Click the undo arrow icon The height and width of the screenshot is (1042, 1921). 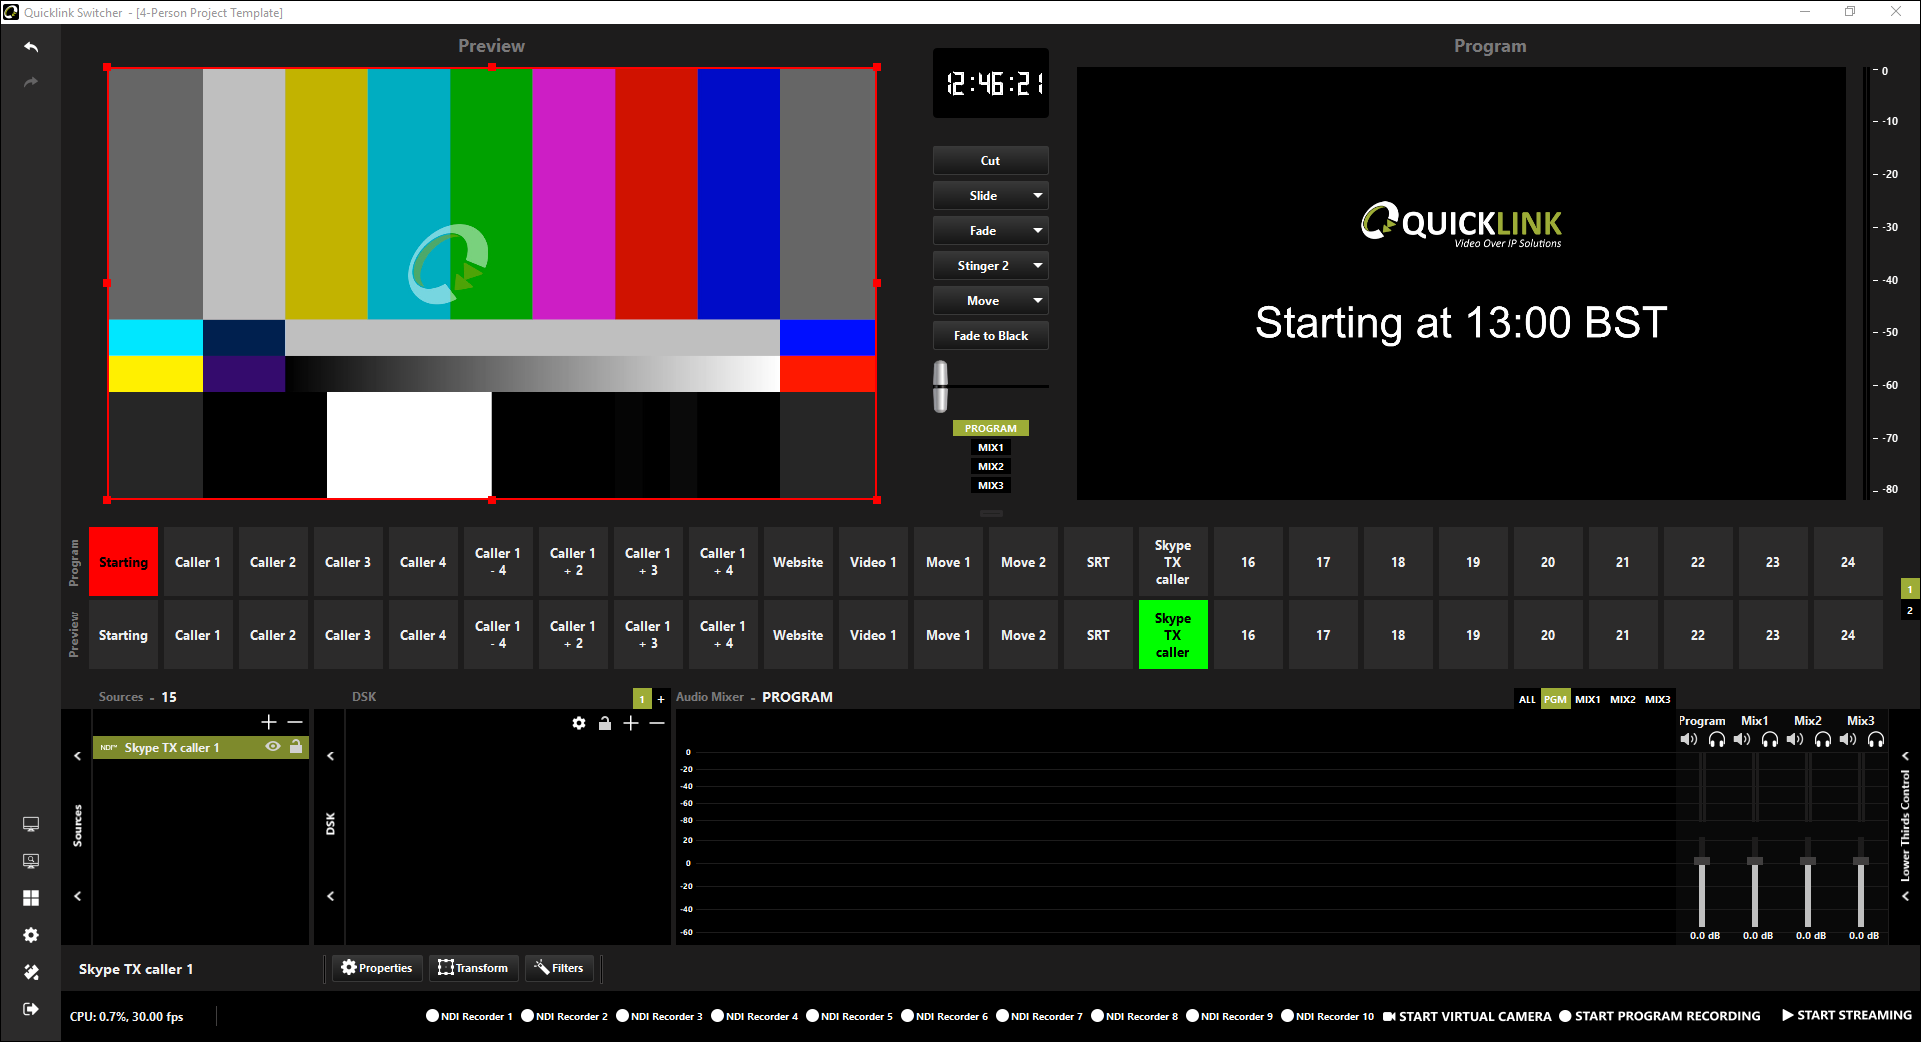coord(31,47)
